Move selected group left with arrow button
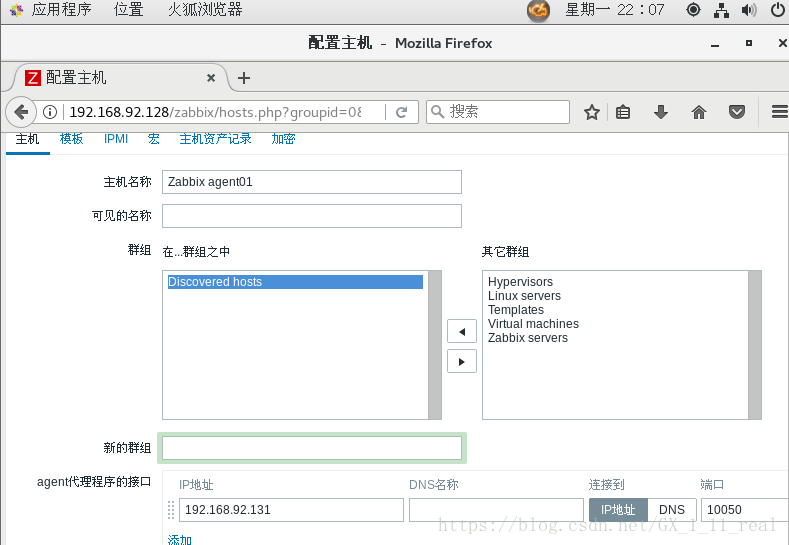789x545 pixels. click(462, 332)
